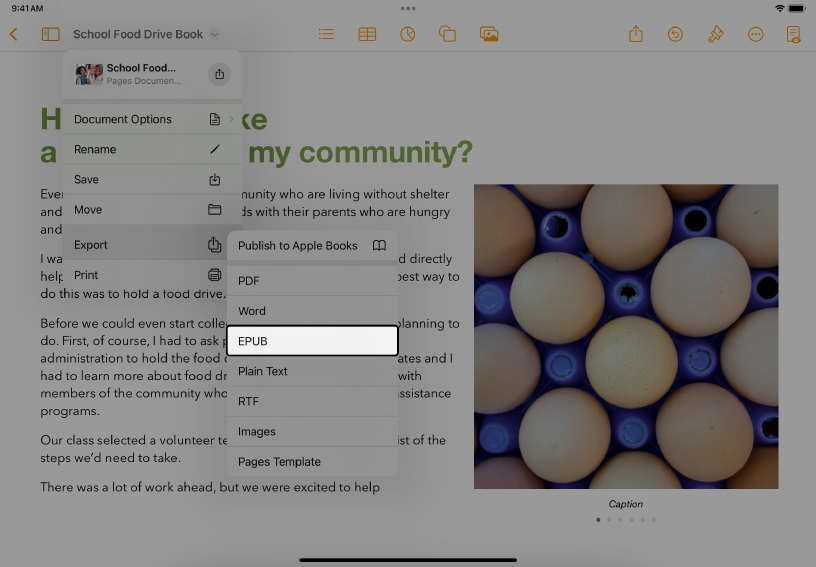Select Rename in the document menu
816x567 pixels.
coord(152,149)
